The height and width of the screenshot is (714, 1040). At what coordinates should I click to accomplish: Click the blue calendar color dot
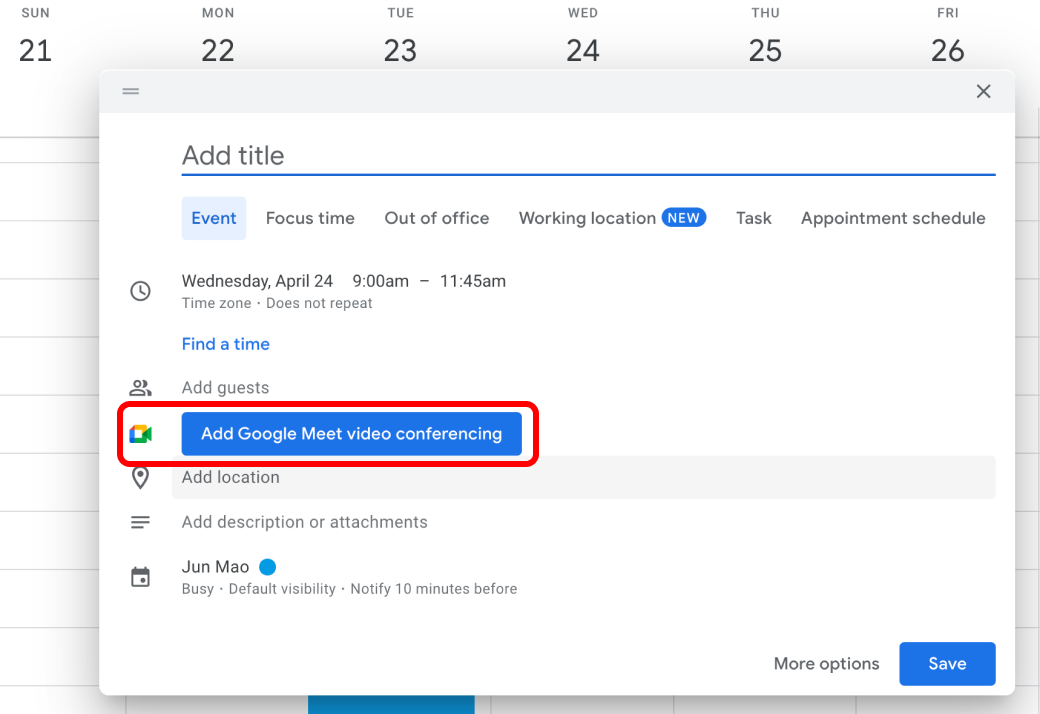coord(267,567)
